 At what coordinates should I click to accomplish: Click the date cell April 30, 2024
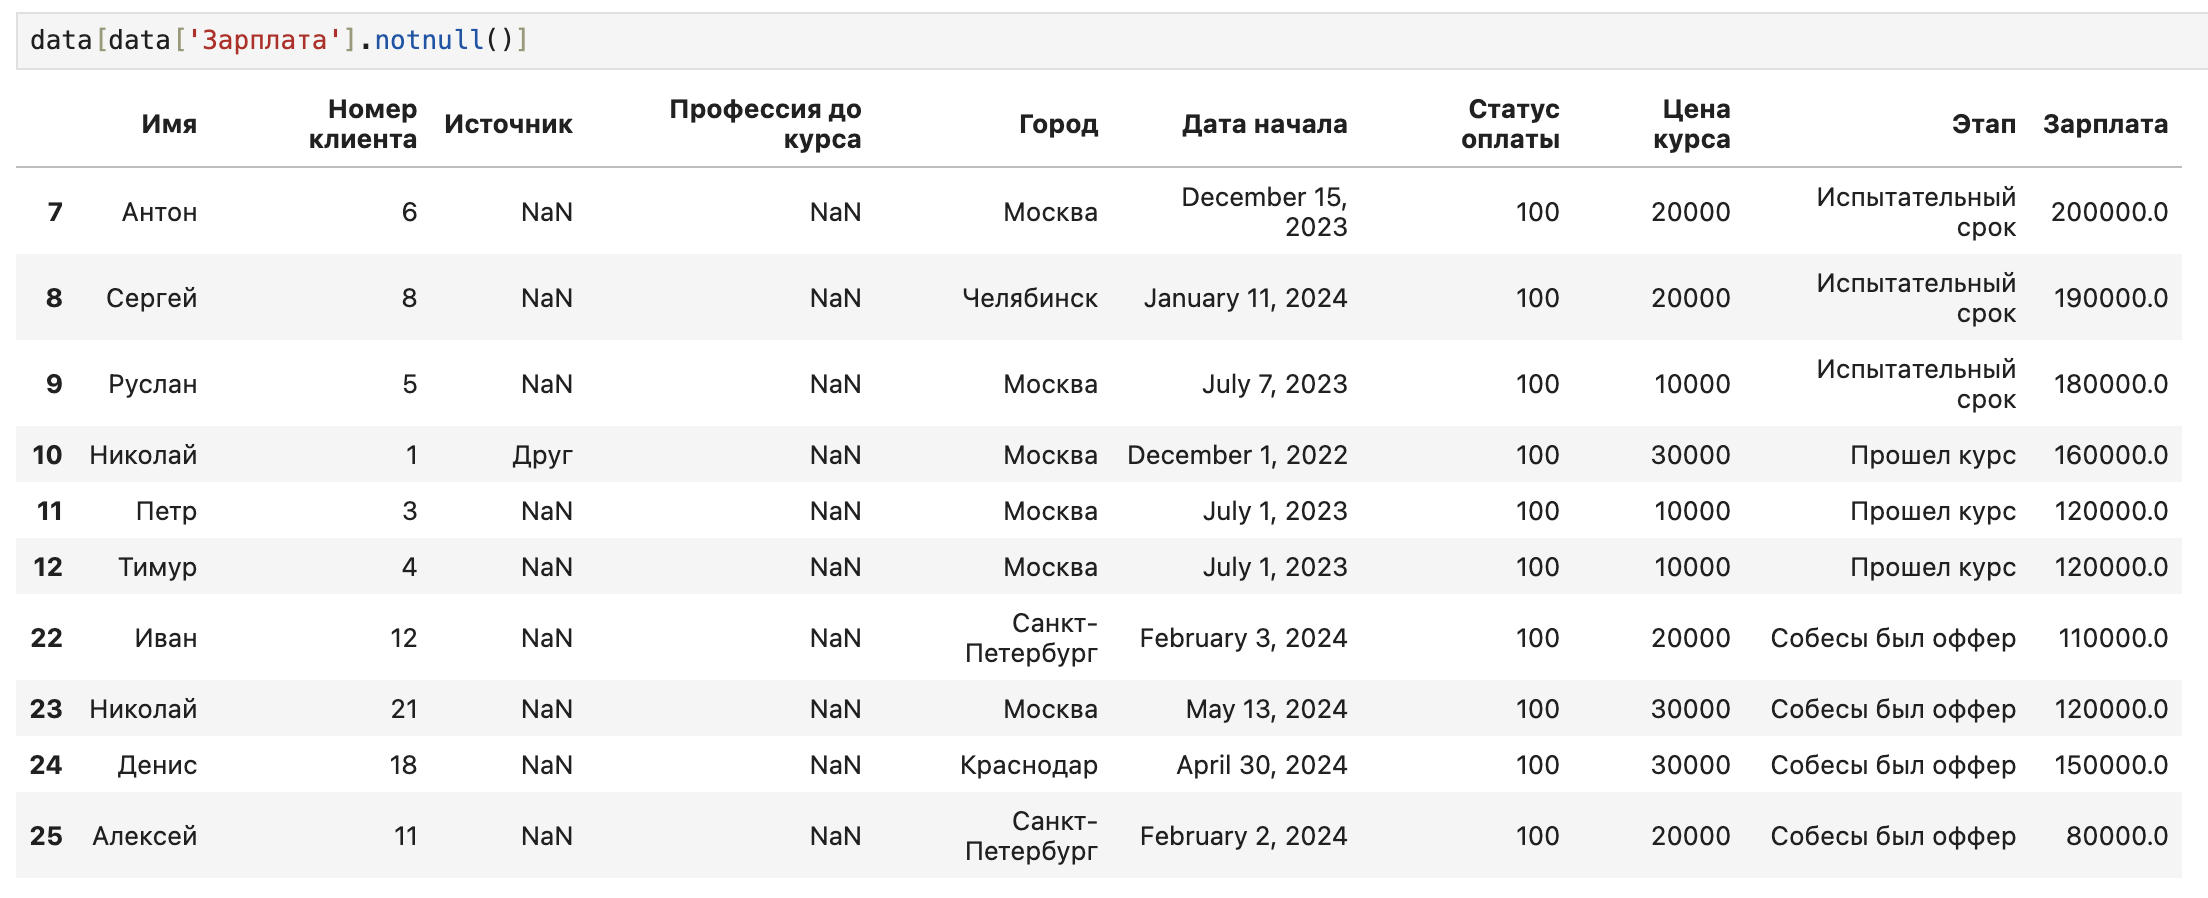point(1261,765)
